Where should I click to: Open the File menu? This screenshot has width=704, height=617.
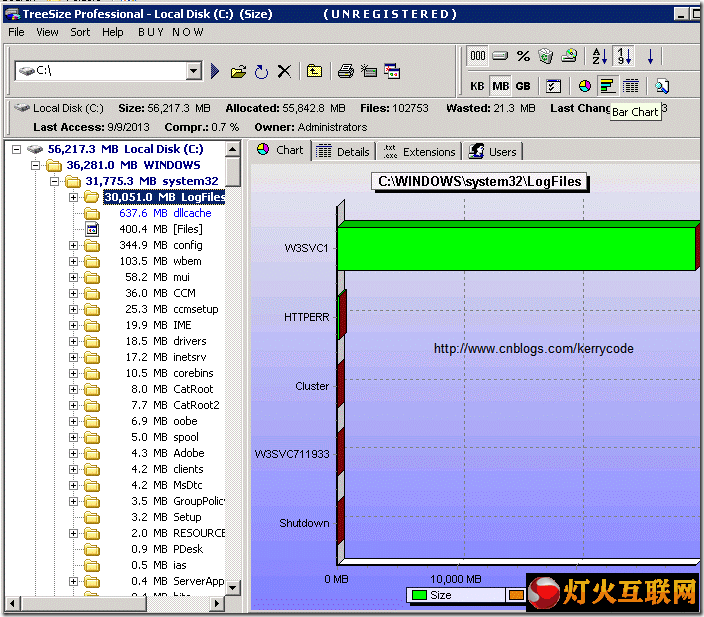(x=17, y=32)
